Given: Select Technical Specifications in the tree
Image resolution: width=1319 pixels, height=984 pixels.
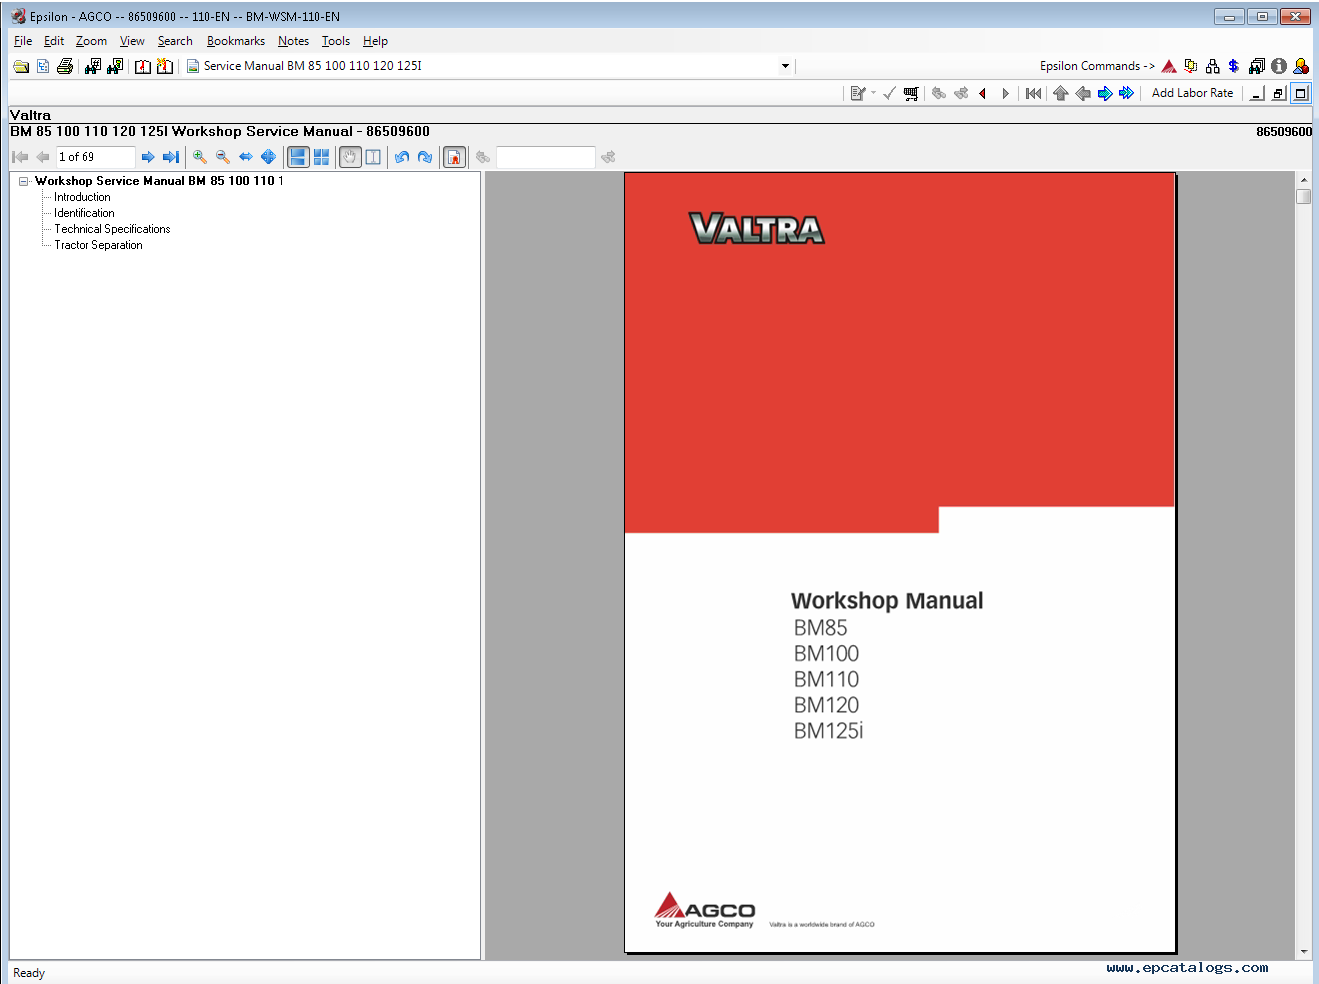Looking at the screenshot, I should [x=112, y=229].
